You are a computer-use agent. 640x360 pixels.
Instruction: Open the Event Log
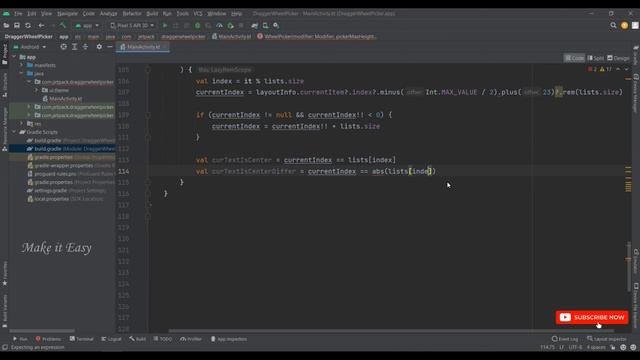tap(565, 339)
